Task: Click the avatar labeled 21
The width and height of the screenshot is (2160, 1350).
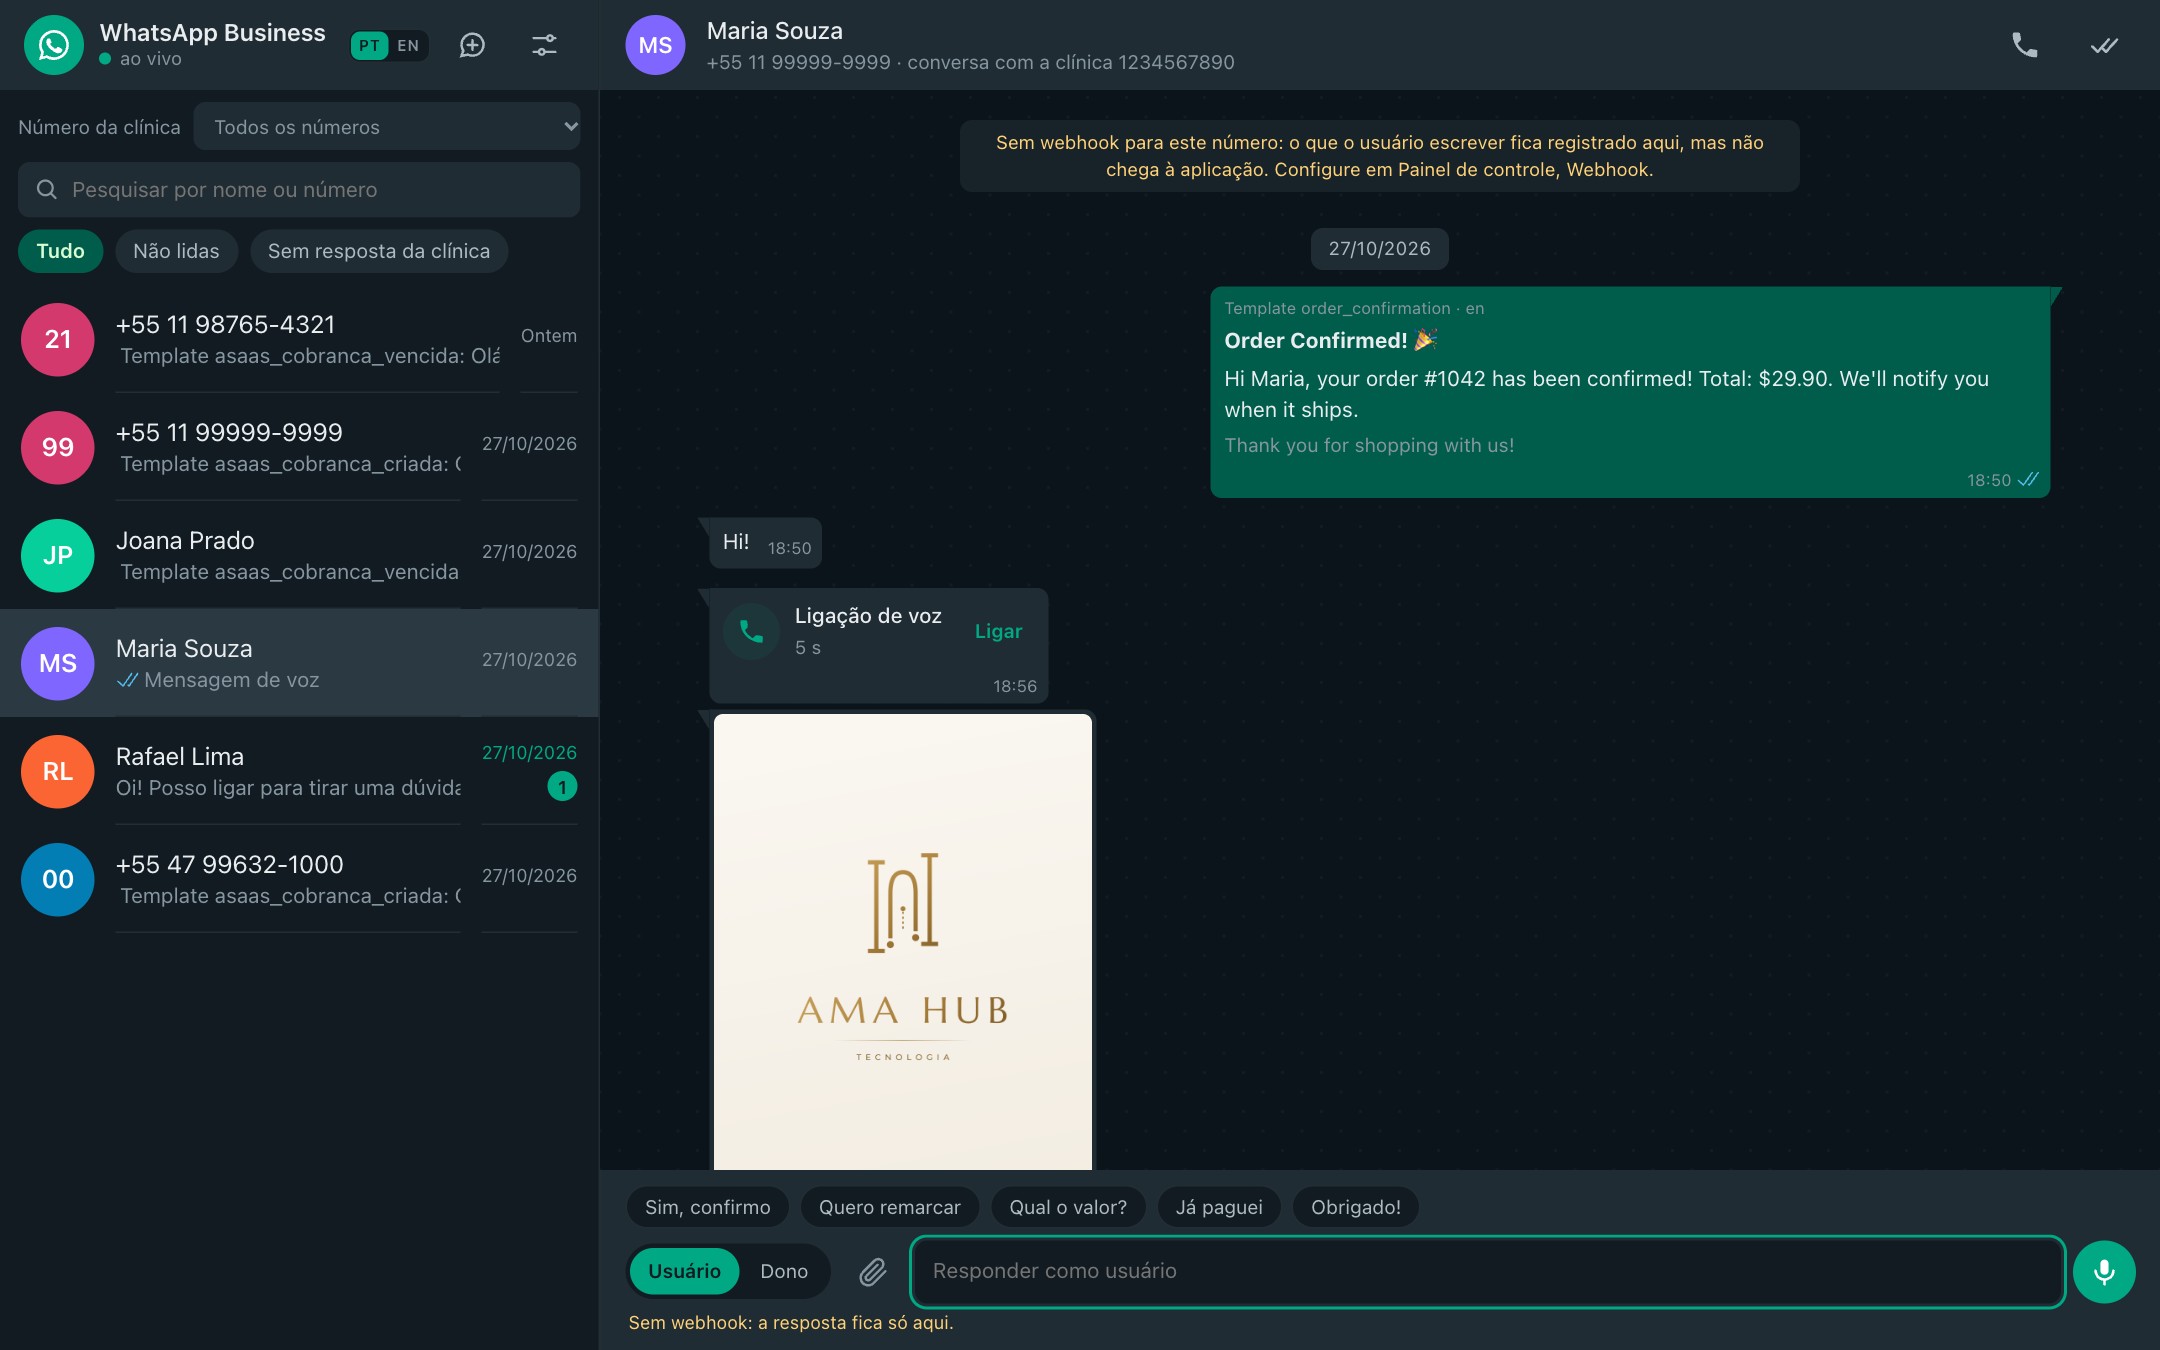Action: point(58,339)
